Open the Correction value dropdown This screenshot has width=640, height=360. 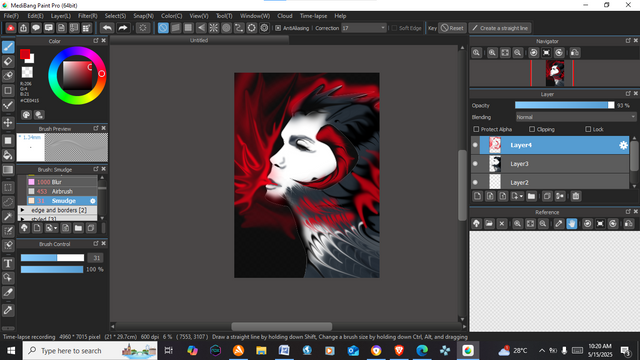(x=364, y=28)
